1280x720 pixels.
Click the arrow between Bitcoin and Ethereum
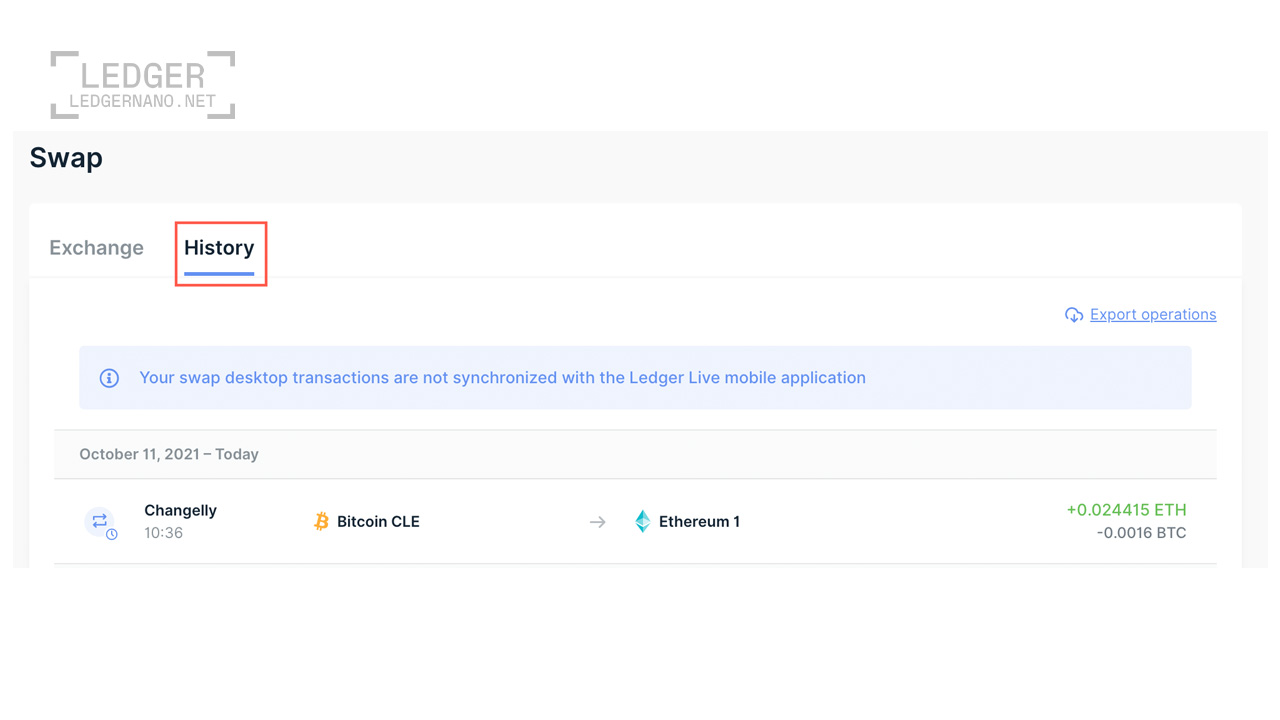pos(597,522)
